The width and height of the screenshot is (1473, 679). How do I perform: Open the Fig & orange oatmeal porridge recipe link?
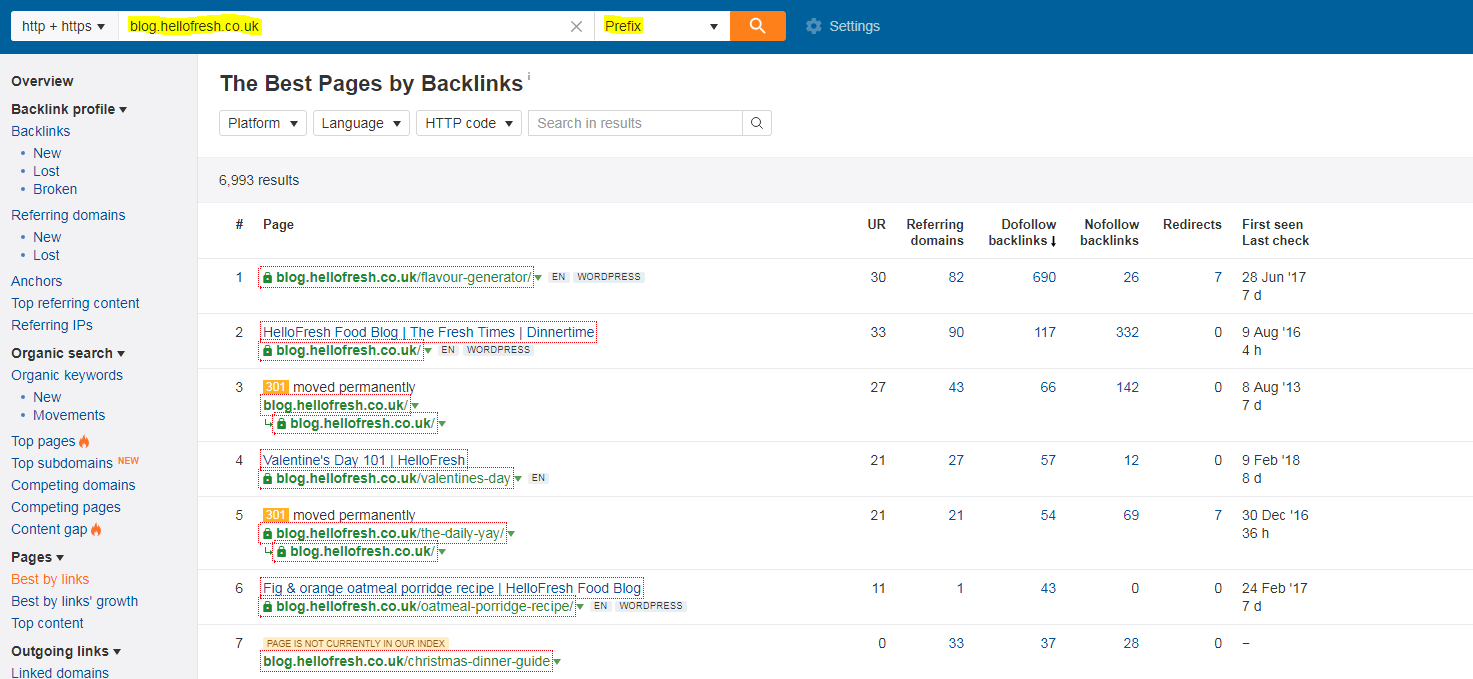coord(452,588)
